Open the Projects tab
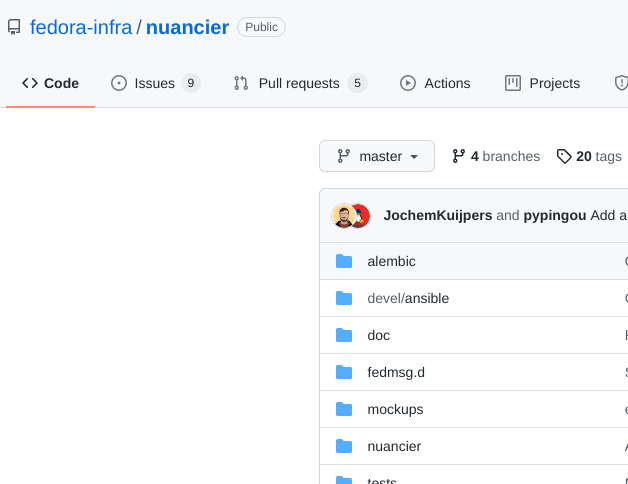 click(x=542, y=83)
